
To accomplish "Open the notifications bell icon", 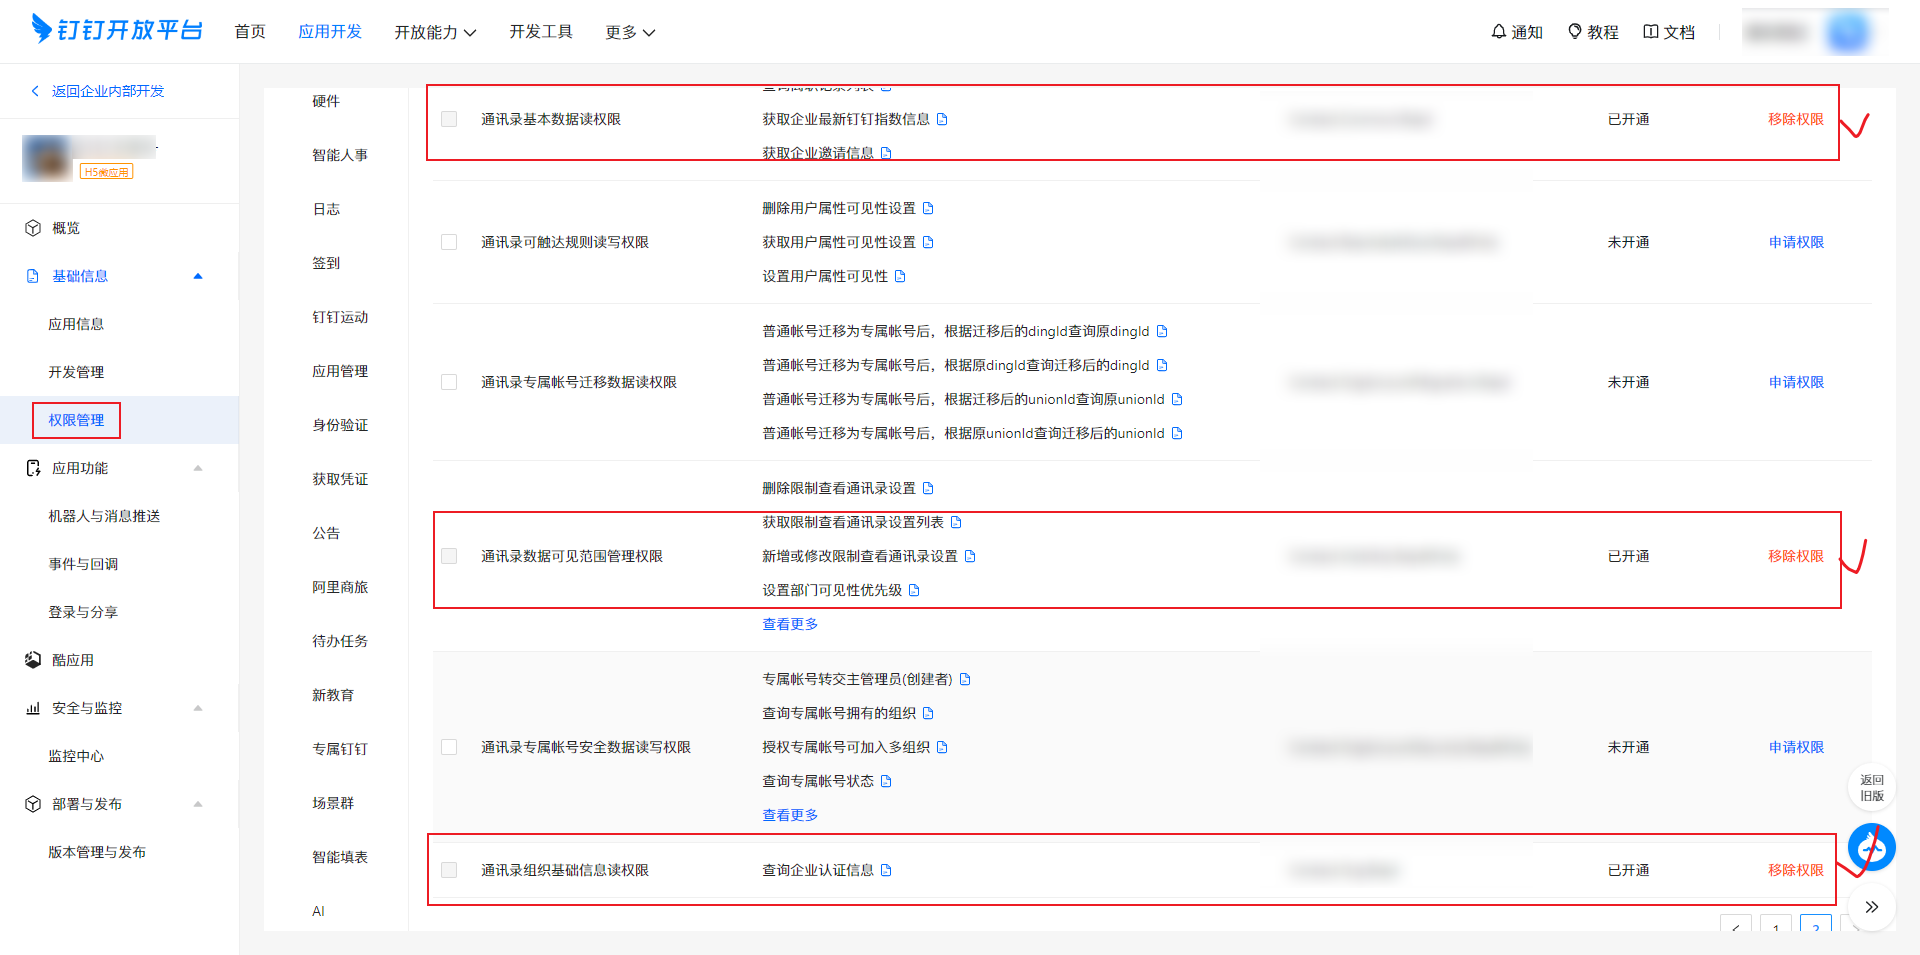I will tap(1498, 32).
